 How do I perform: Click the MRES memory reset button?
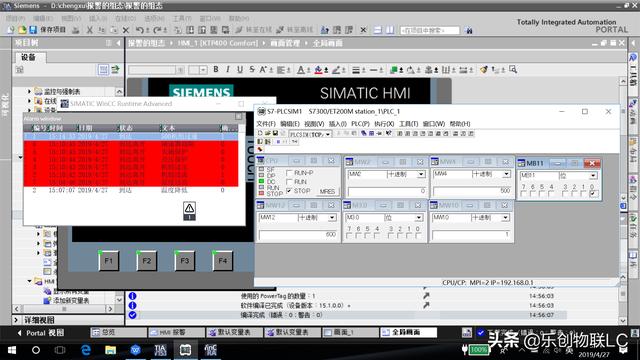[x=327, y=191]
